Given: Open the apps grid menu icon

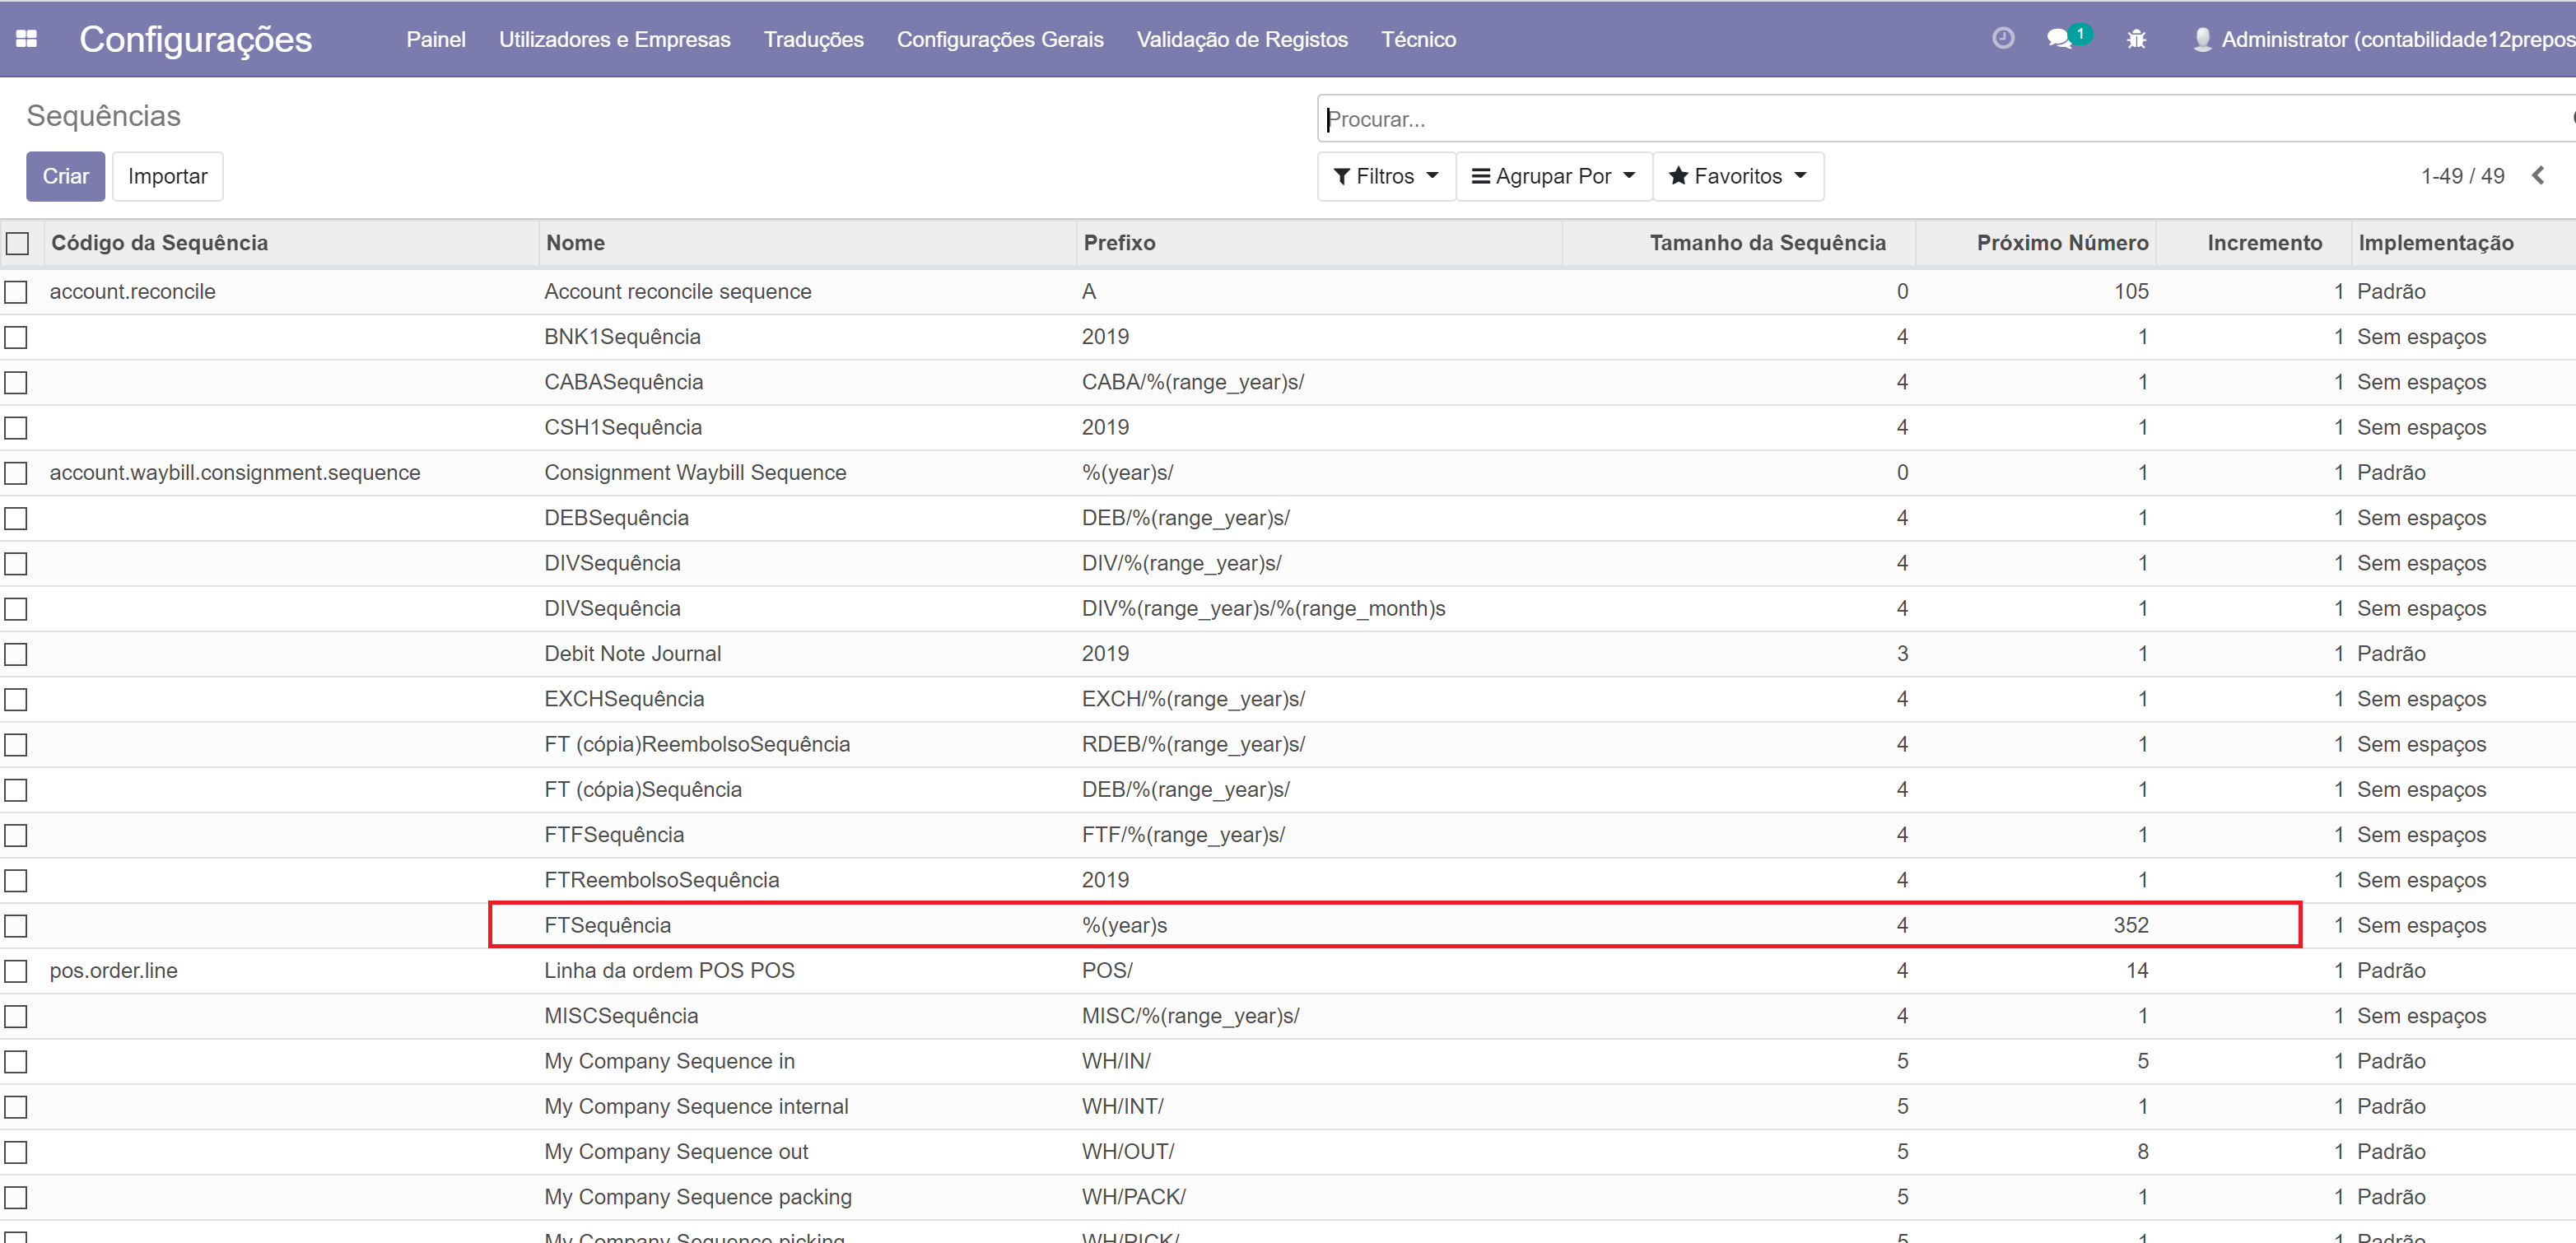Looking at the screenshot, I should (x=27, y=39).
